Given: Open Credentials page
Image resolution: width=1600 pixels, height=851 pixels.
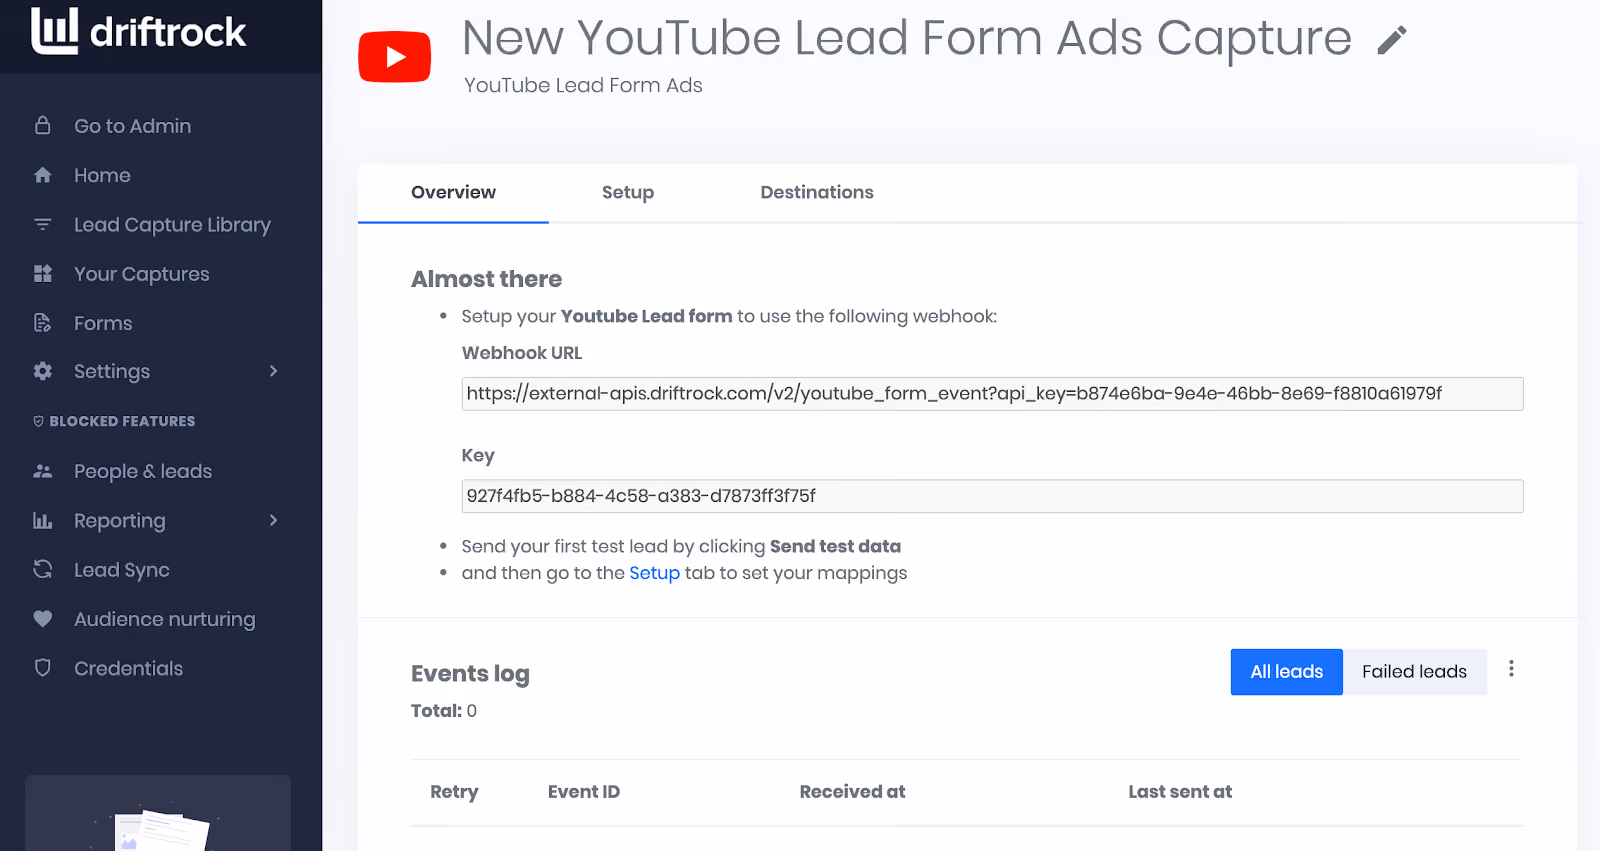Looking at the screenshot, I should pyautogui.click(x=128, y=668).
